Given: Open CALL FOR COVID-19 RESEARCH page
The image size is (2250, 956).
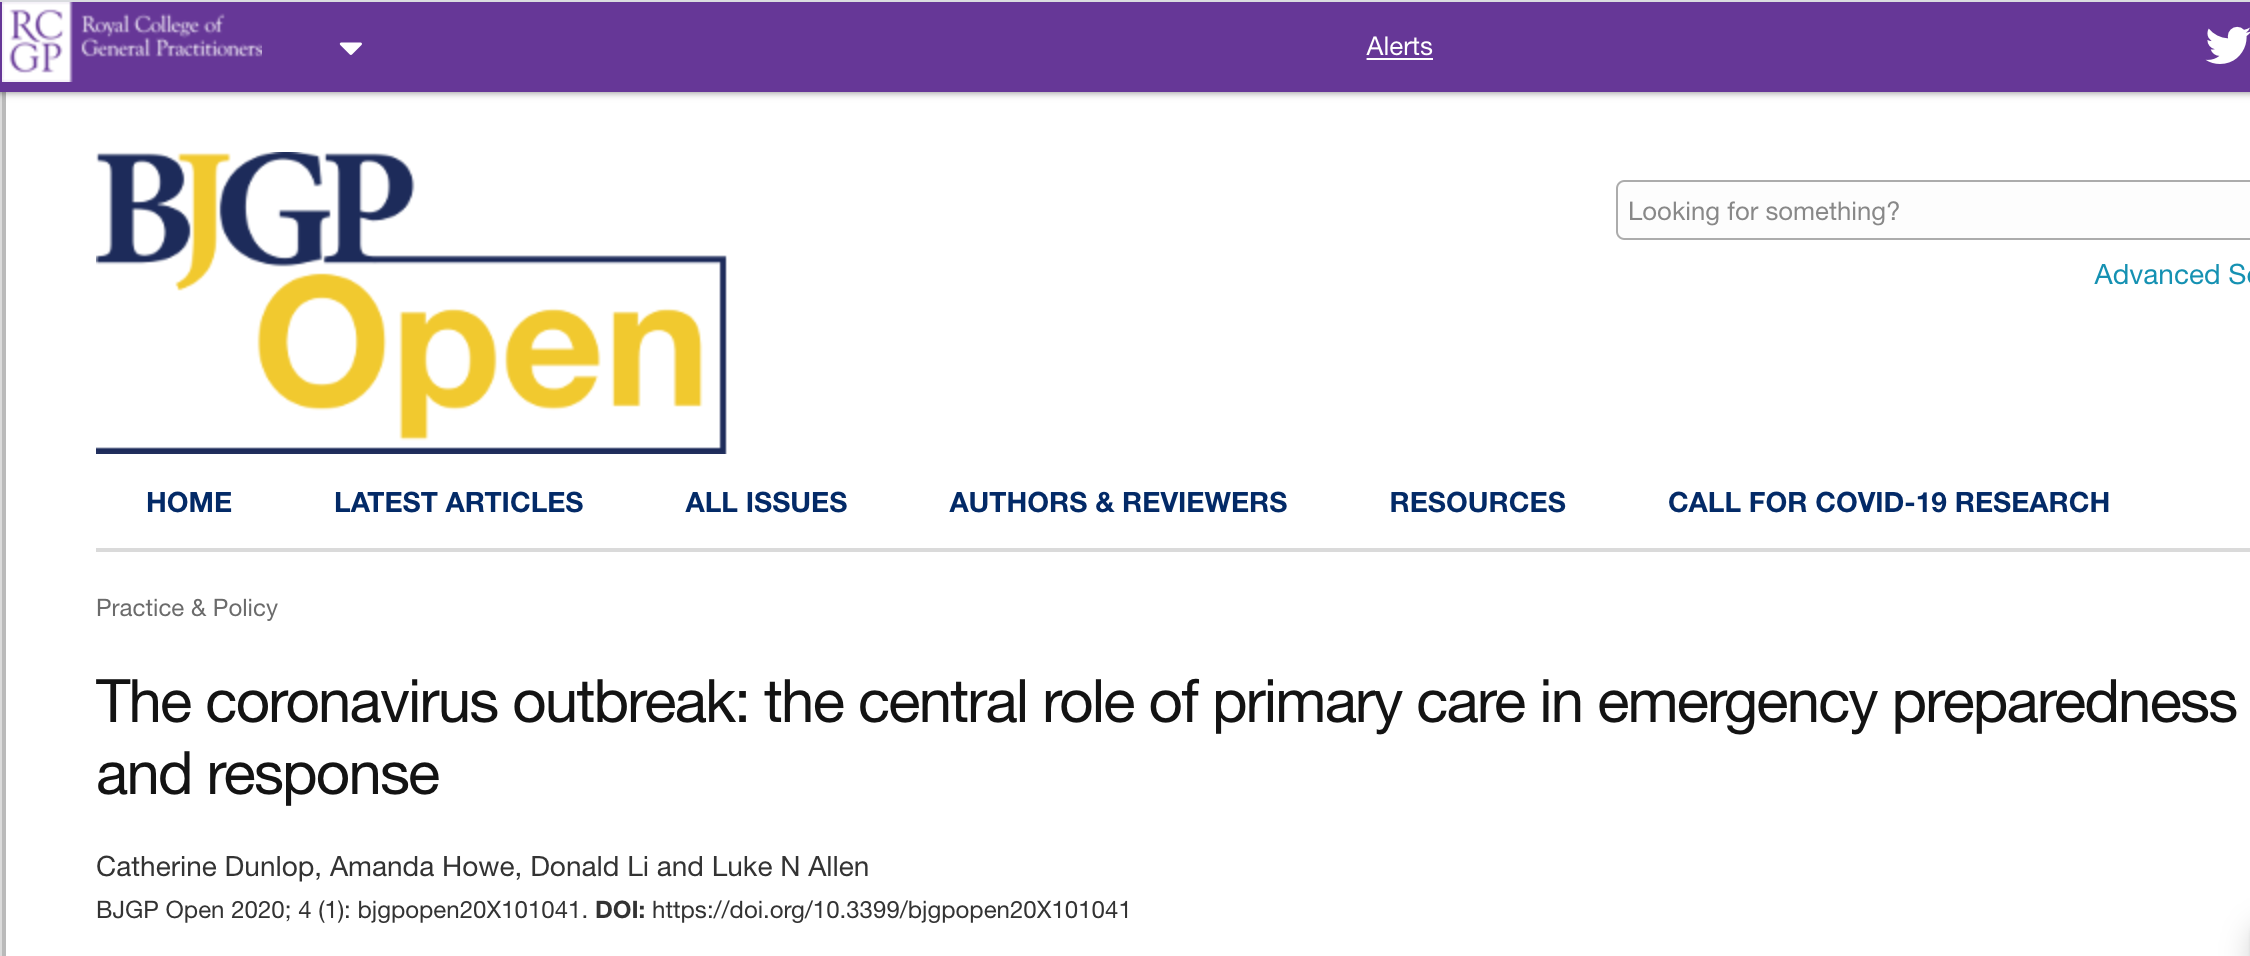Looking at the screenshot, I should 1888,502.
